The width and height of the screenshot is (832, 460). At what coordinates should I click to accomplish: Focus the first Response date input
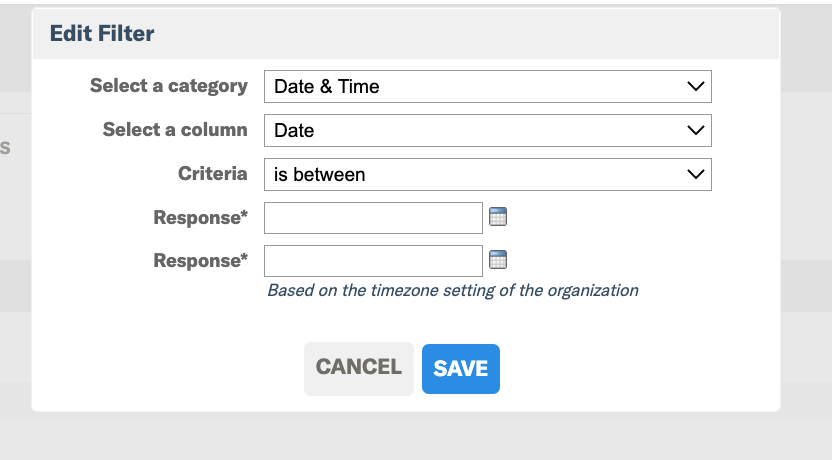coord(374,218)
